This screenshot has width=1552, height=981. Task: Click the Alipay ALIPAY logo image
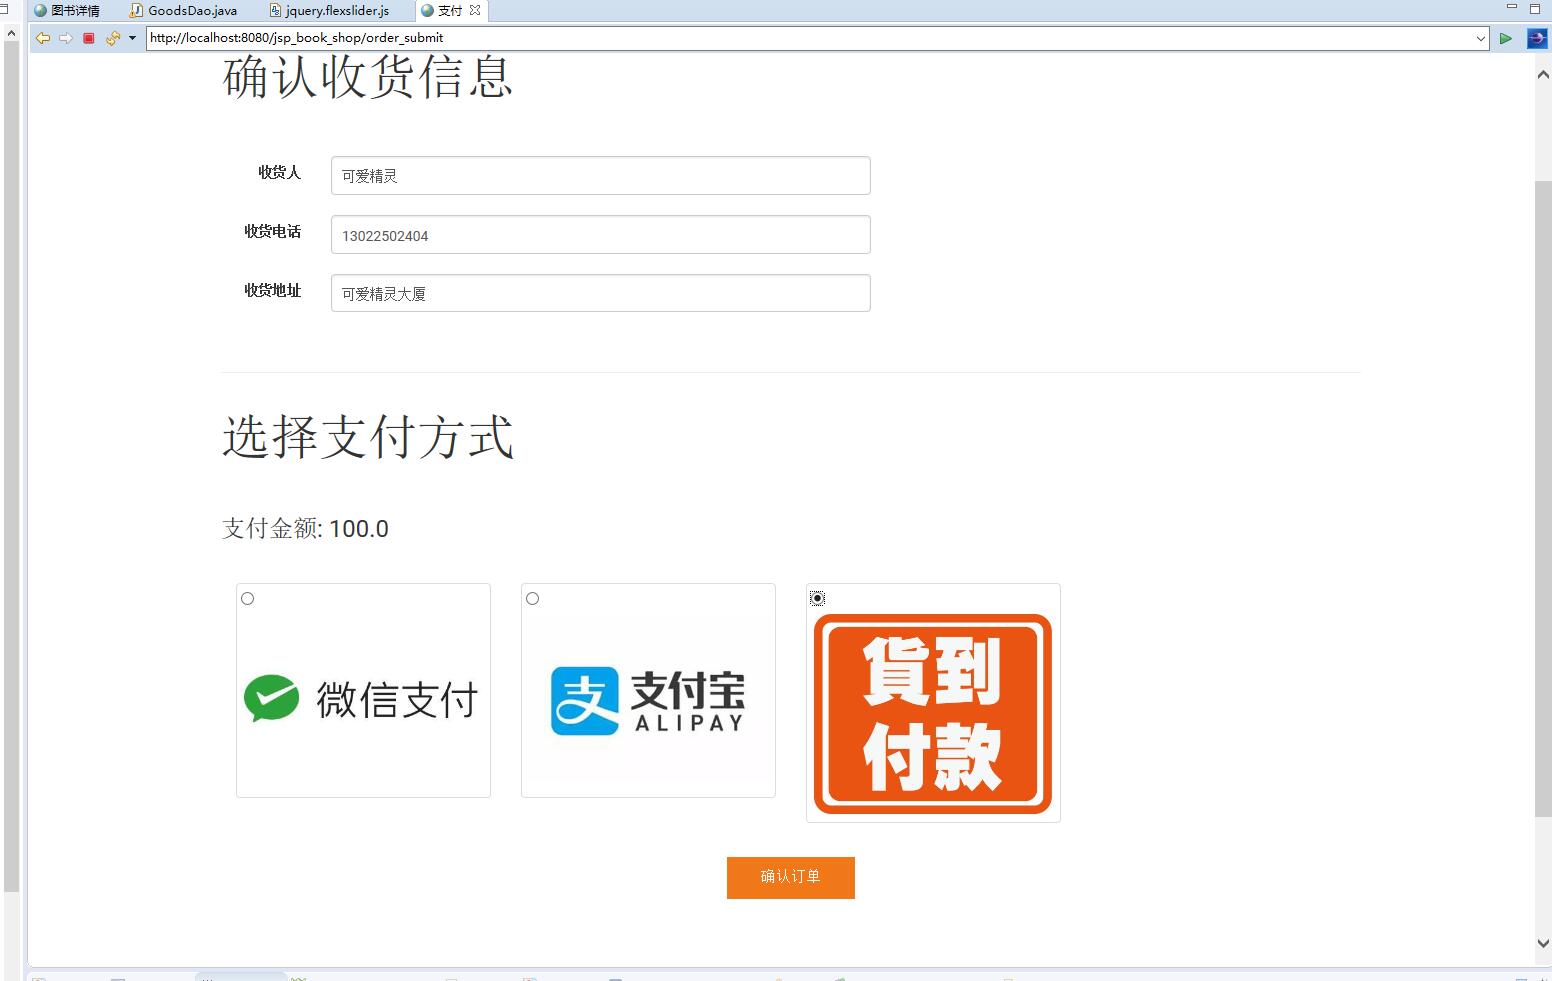(x=647, y=698)
